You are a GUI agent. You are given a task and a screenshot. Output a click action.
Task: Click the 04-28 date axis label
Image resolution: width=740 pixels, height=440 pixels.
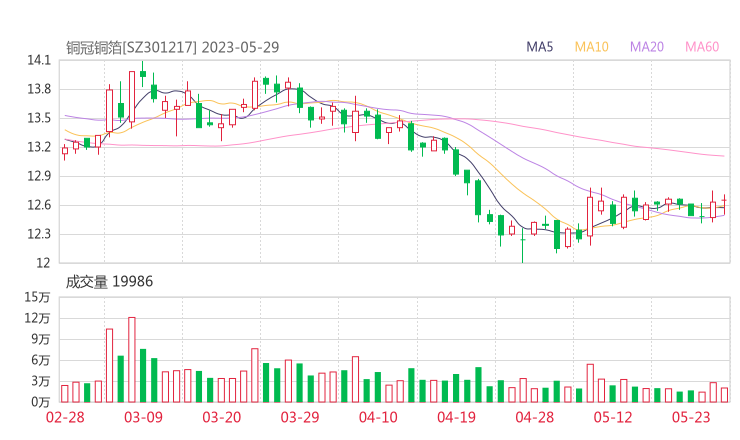pos(535,417)
